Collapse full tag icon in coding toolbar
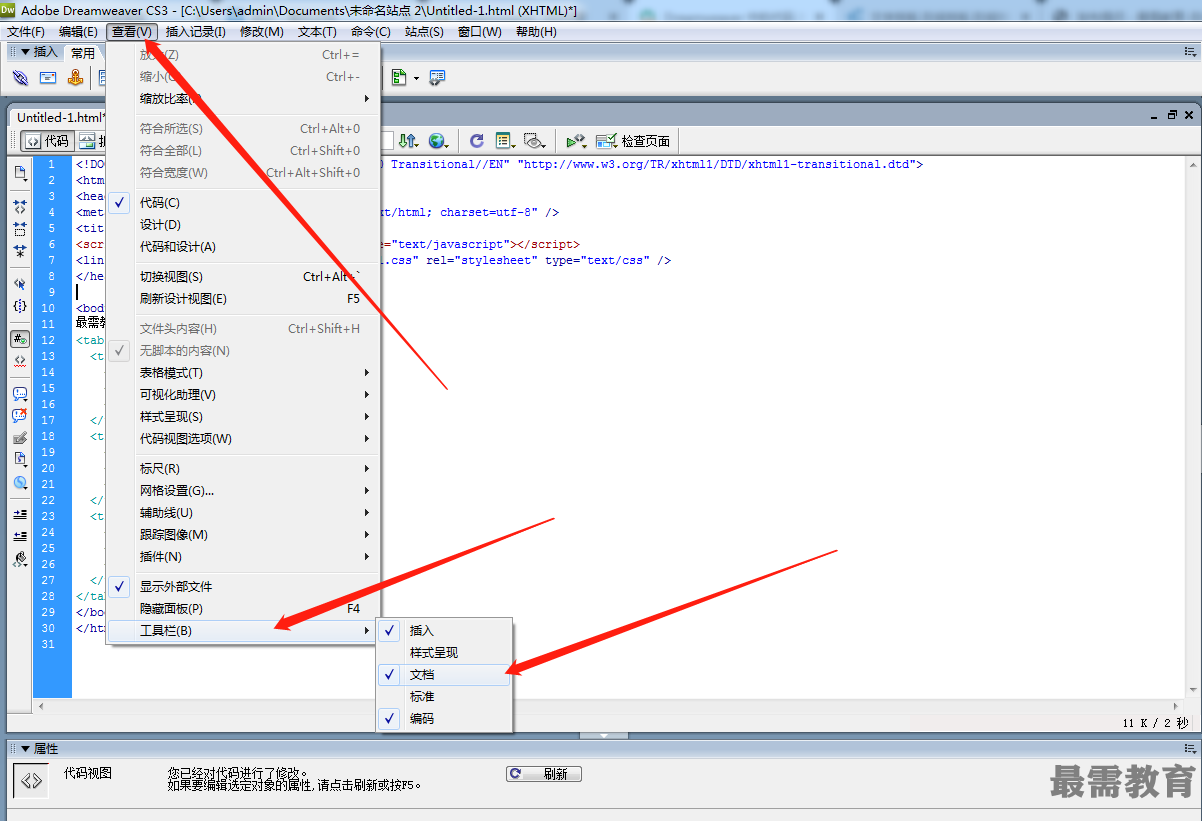1202x821 pixels. [x=20, y=206]
